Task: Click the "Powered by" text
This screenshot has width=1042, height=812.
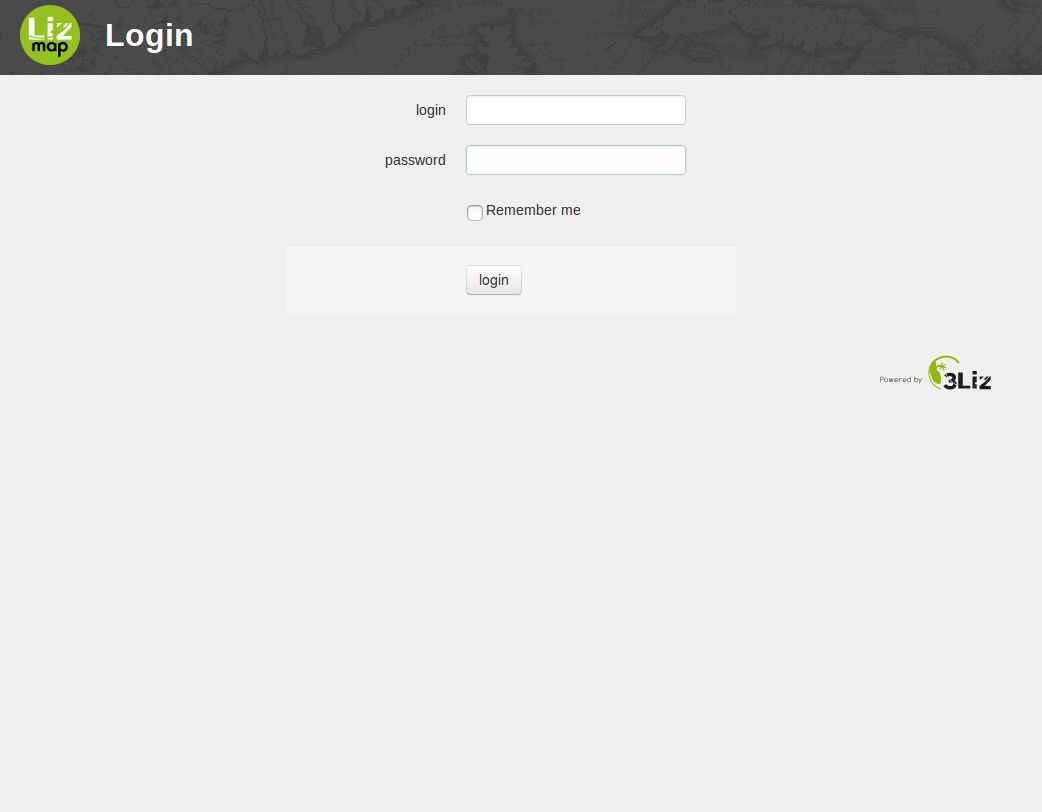Action: [x=900, y=380]
